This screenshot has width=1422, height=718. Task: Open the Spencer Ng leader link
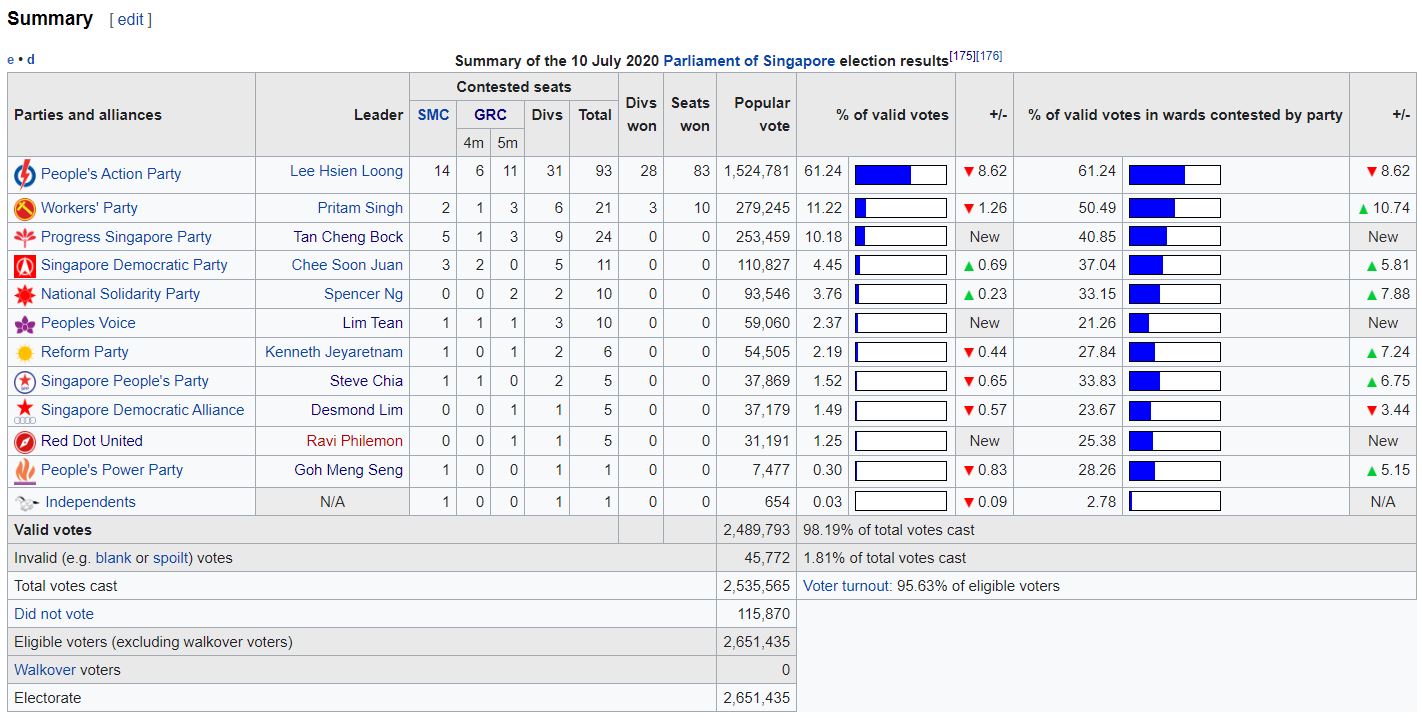[363, 295]
